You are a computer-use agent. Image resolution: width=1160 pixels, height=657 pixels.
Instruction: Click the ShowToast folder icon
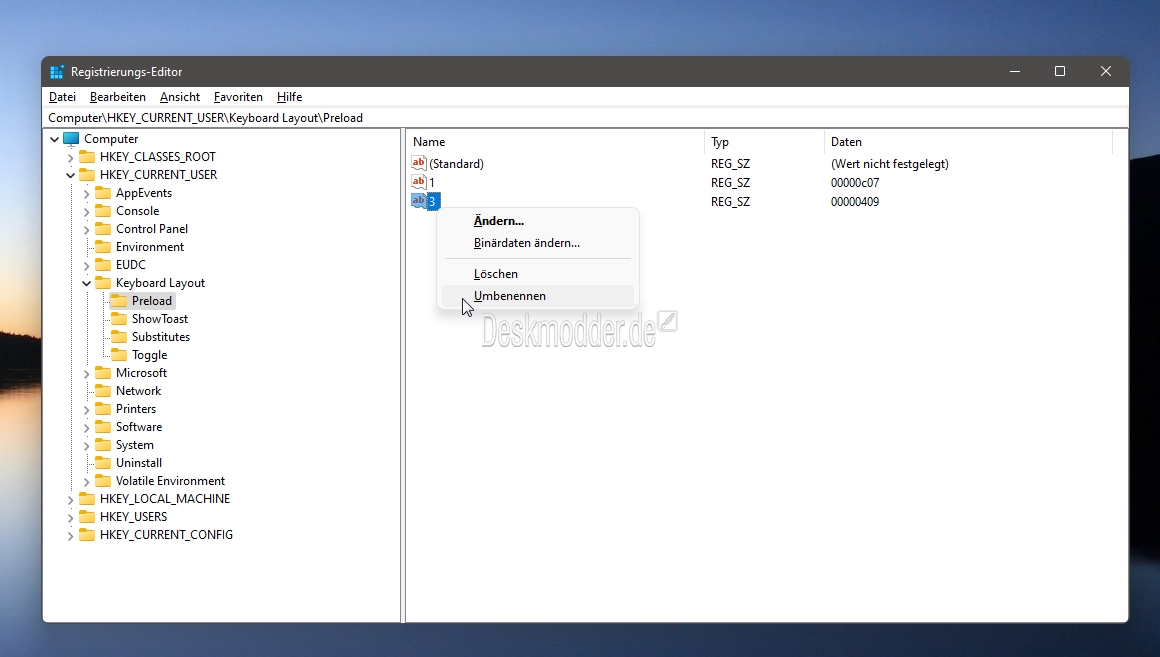(x=118, y=319)
